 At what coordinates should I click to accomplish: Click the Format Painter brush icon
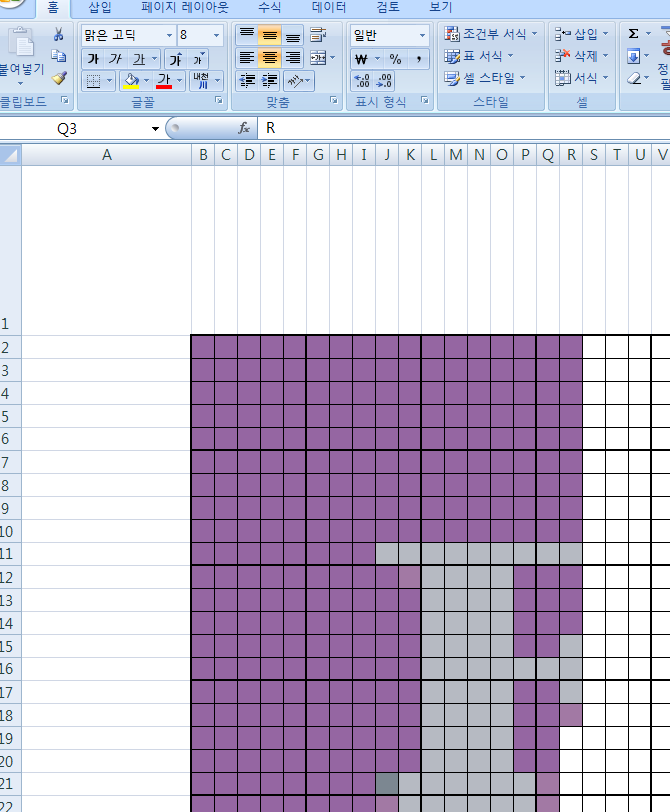pos(58,78)
